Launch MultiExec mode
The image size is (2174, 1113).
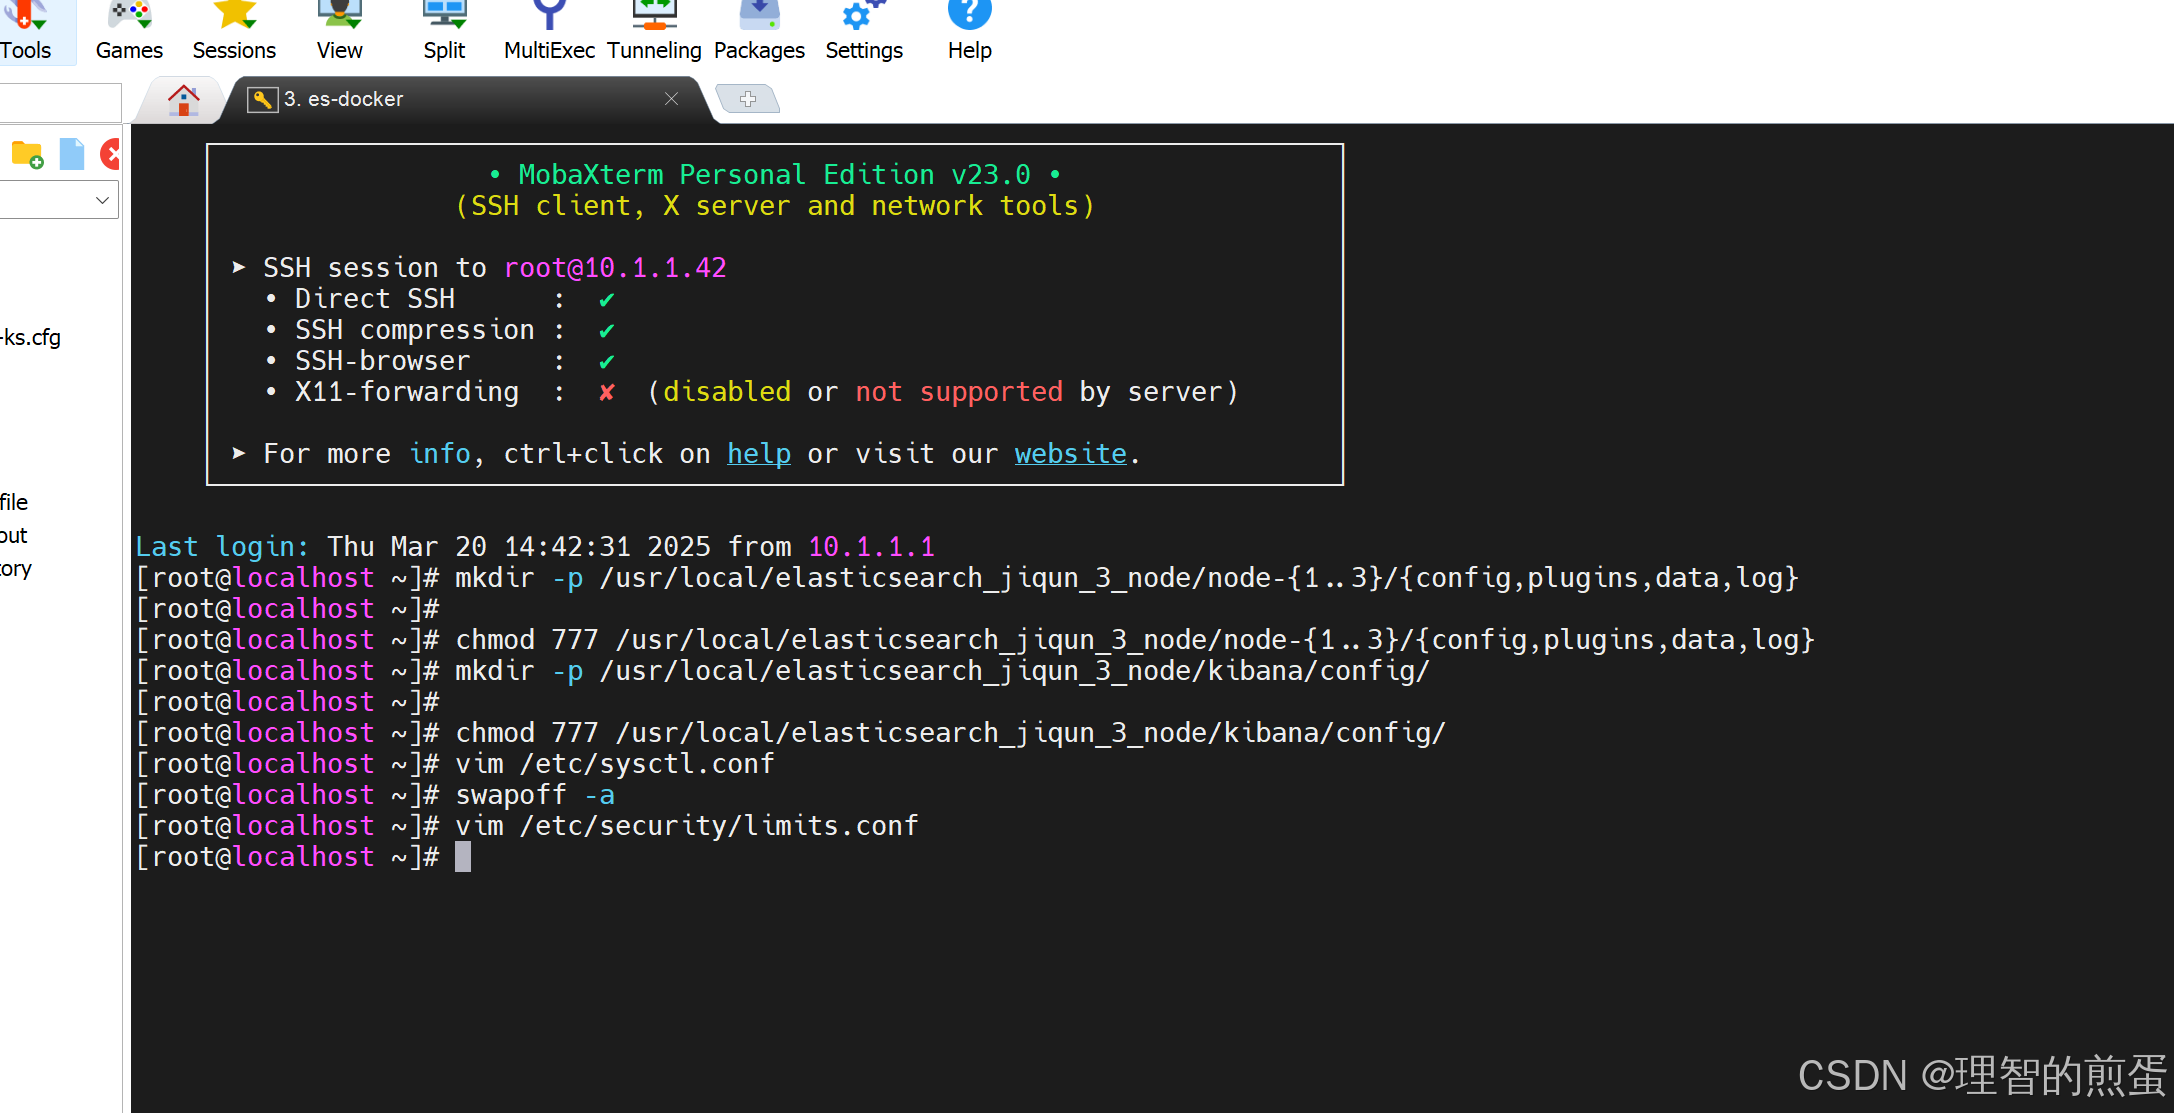[x=549, y=30]
